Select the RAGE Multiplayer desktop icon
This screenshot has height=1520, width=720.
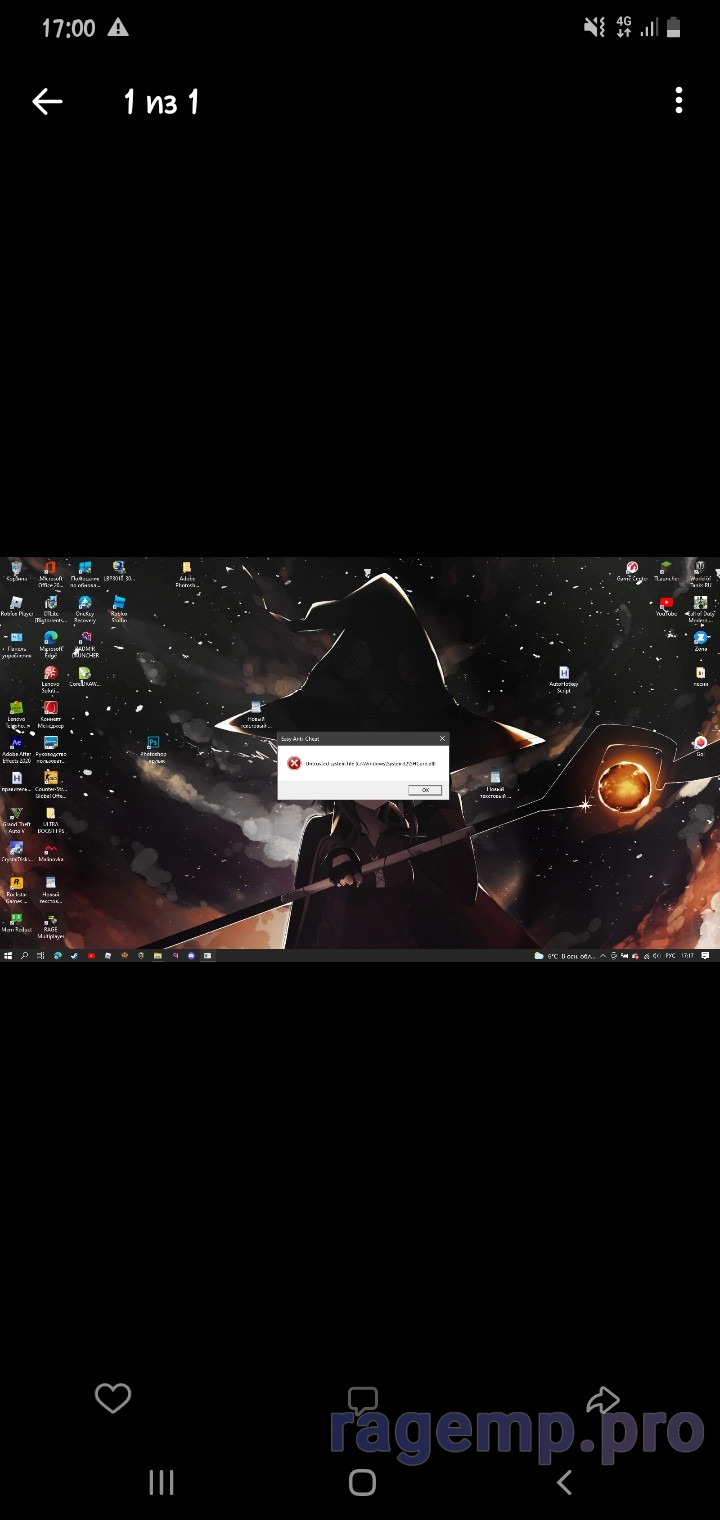point(50,926)
